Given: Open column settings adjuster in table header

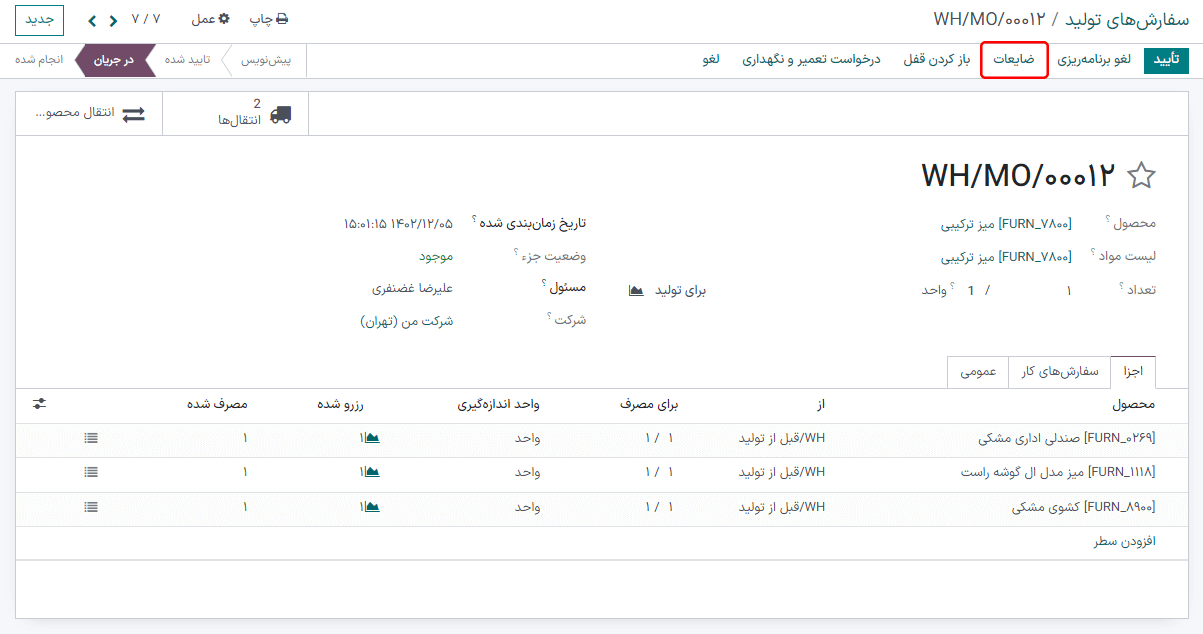Looking at the screenshot, I should pos(39,403).
